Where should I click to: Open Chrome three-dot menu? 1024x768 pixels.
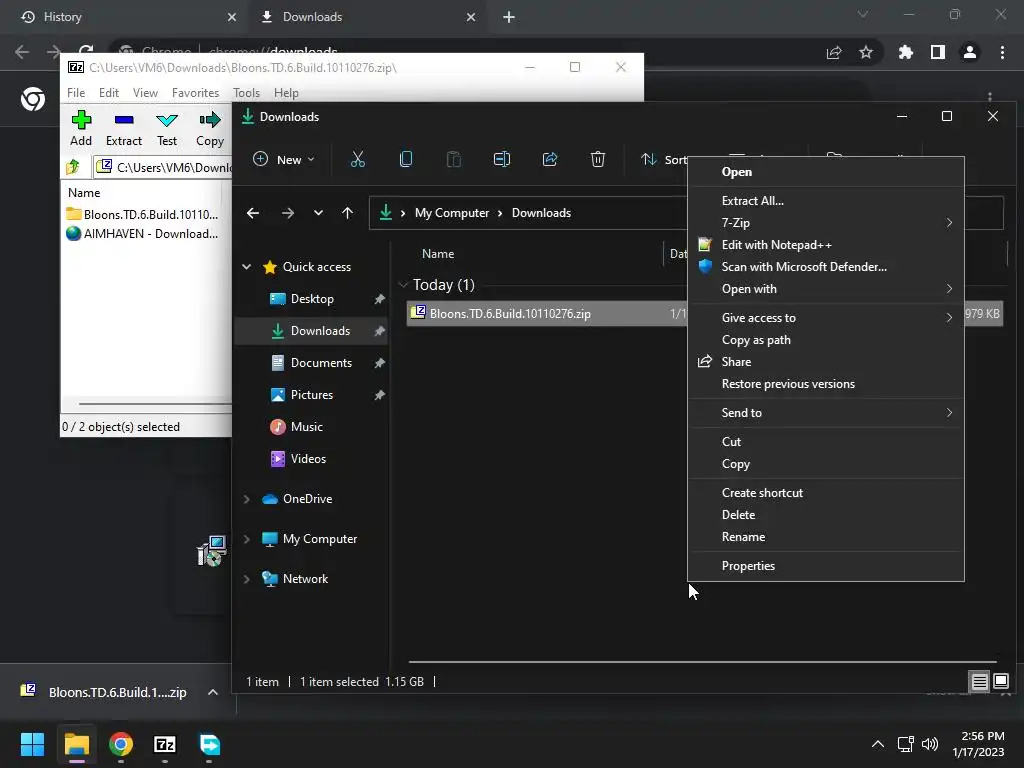coord(1002,52)
